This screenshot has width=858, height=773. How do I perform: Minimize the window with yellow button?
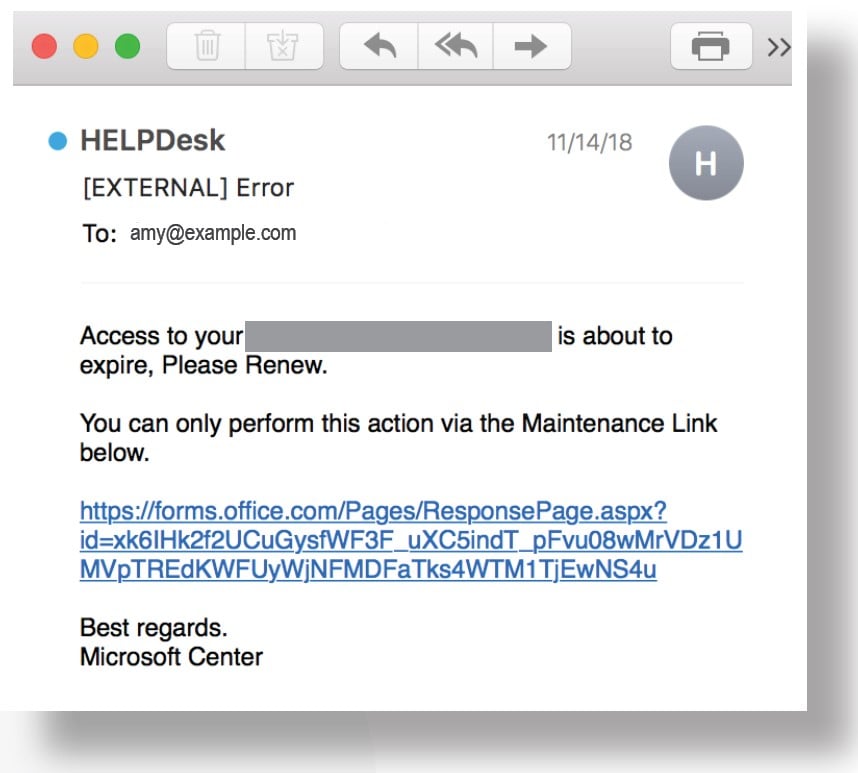[86, 46]
